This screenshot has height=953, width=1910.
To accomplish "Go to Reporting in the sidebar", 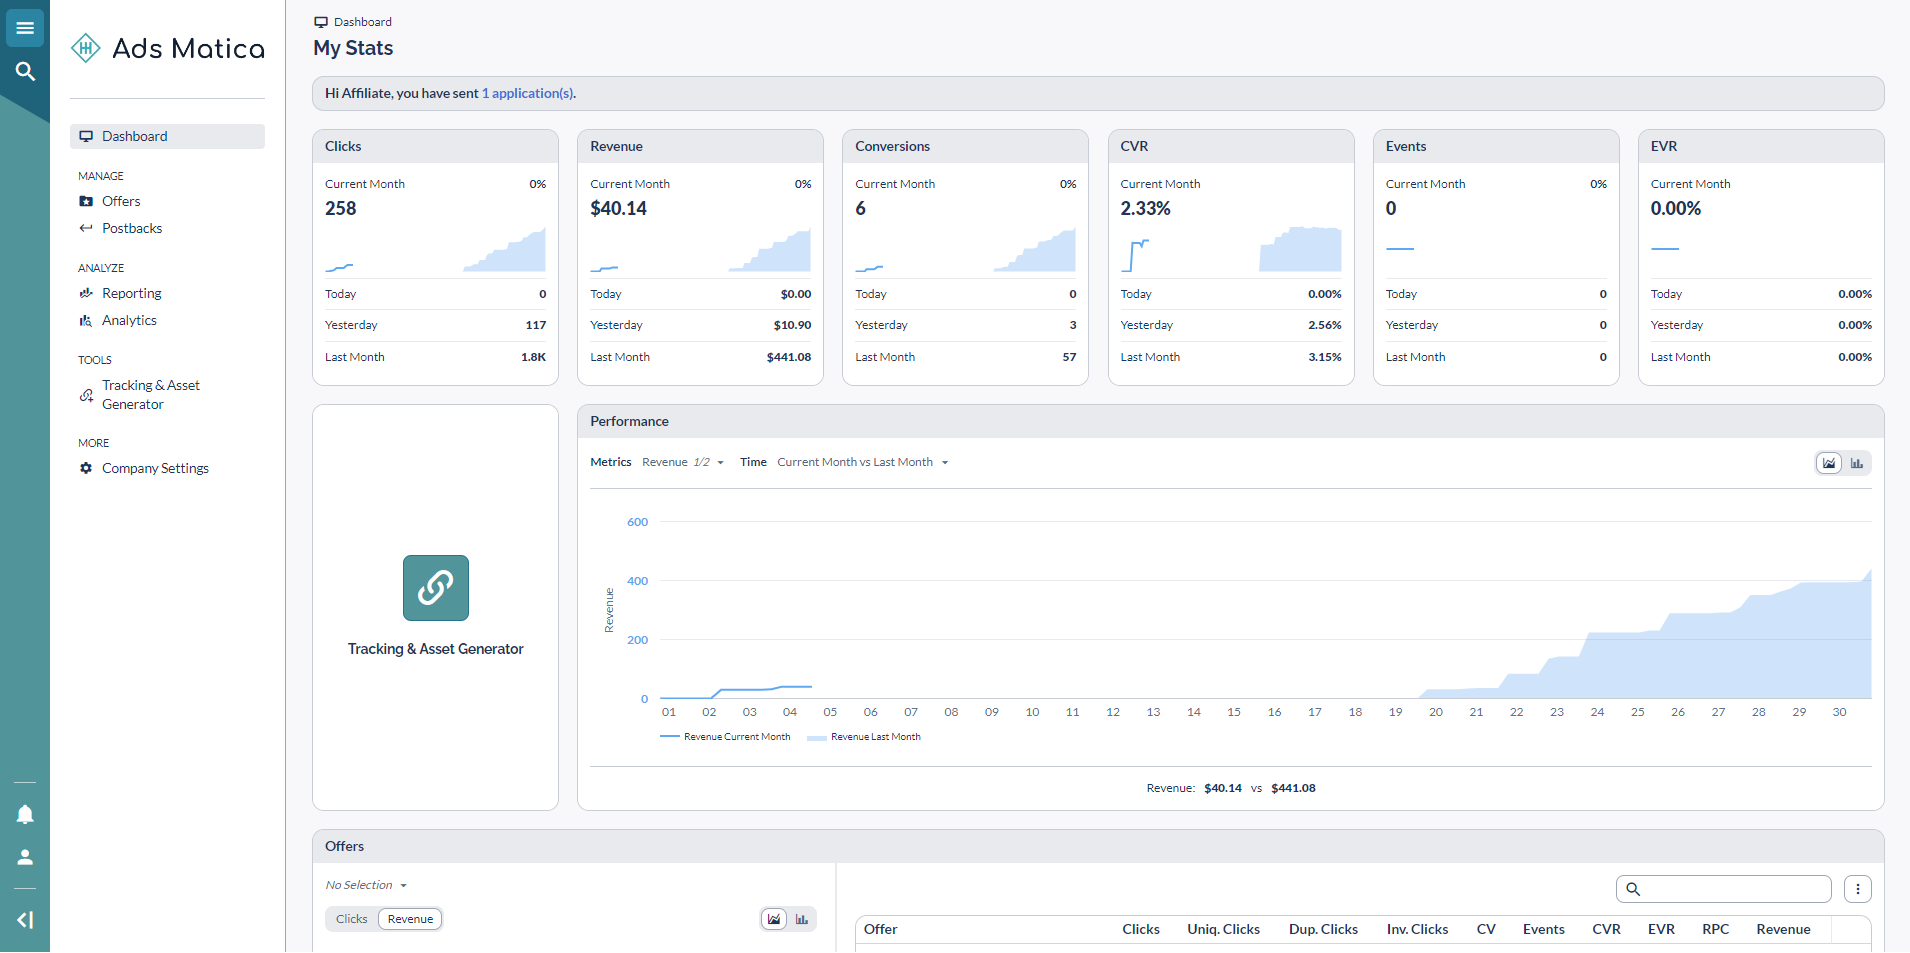I will 131,293.
